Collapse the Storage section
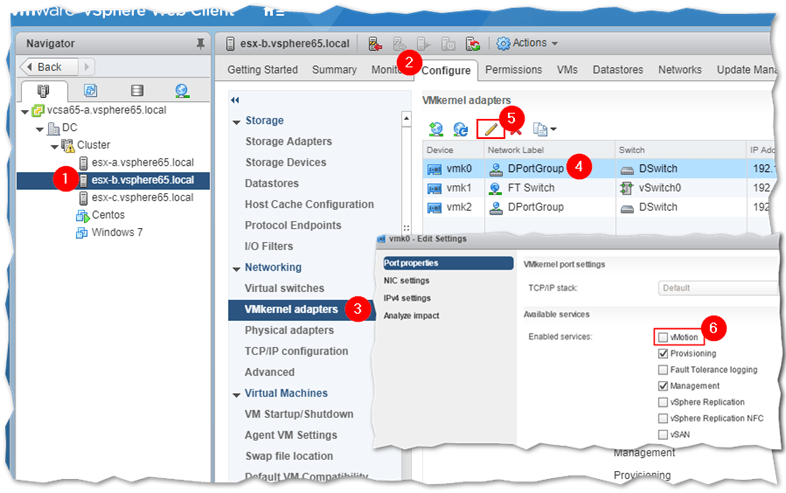This screenshot has width=786, height=493. pos(237,122)
